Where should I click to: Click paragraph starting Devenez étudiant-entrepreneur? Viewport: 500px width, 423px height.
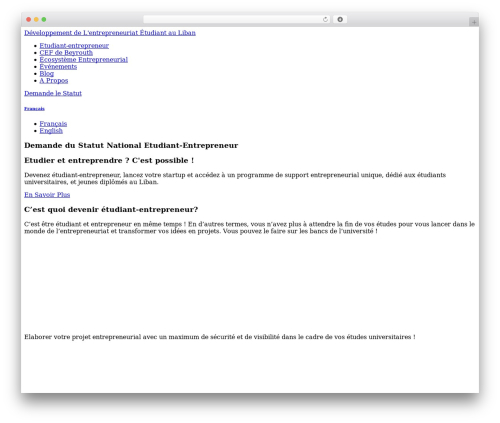[x=235, y=178]
